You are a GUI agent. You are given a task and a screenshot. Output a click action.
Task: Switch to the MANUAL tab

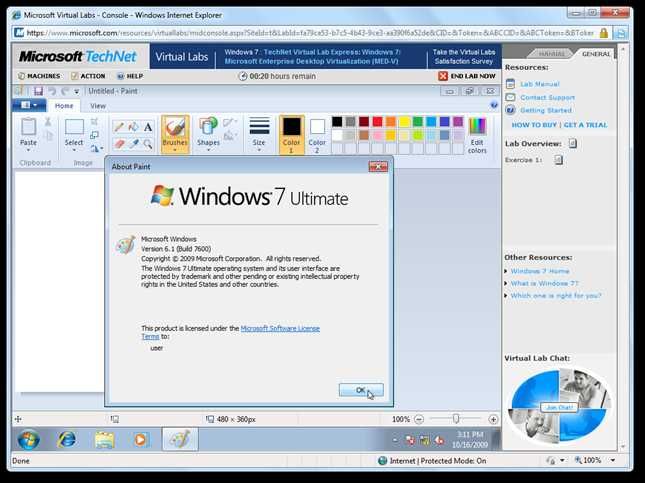(551, 54)
